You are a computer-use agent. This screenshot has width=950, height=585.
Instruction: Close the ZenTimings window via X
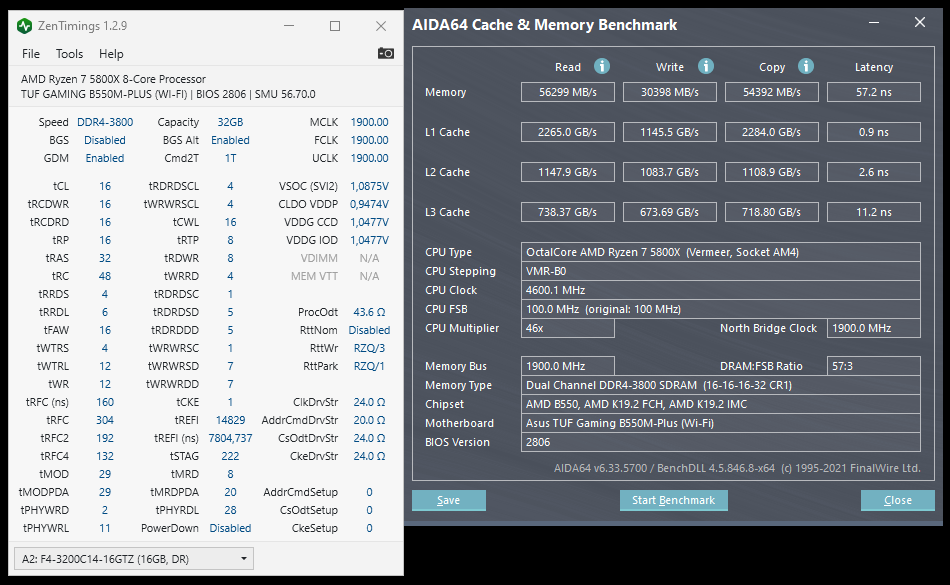380,26
